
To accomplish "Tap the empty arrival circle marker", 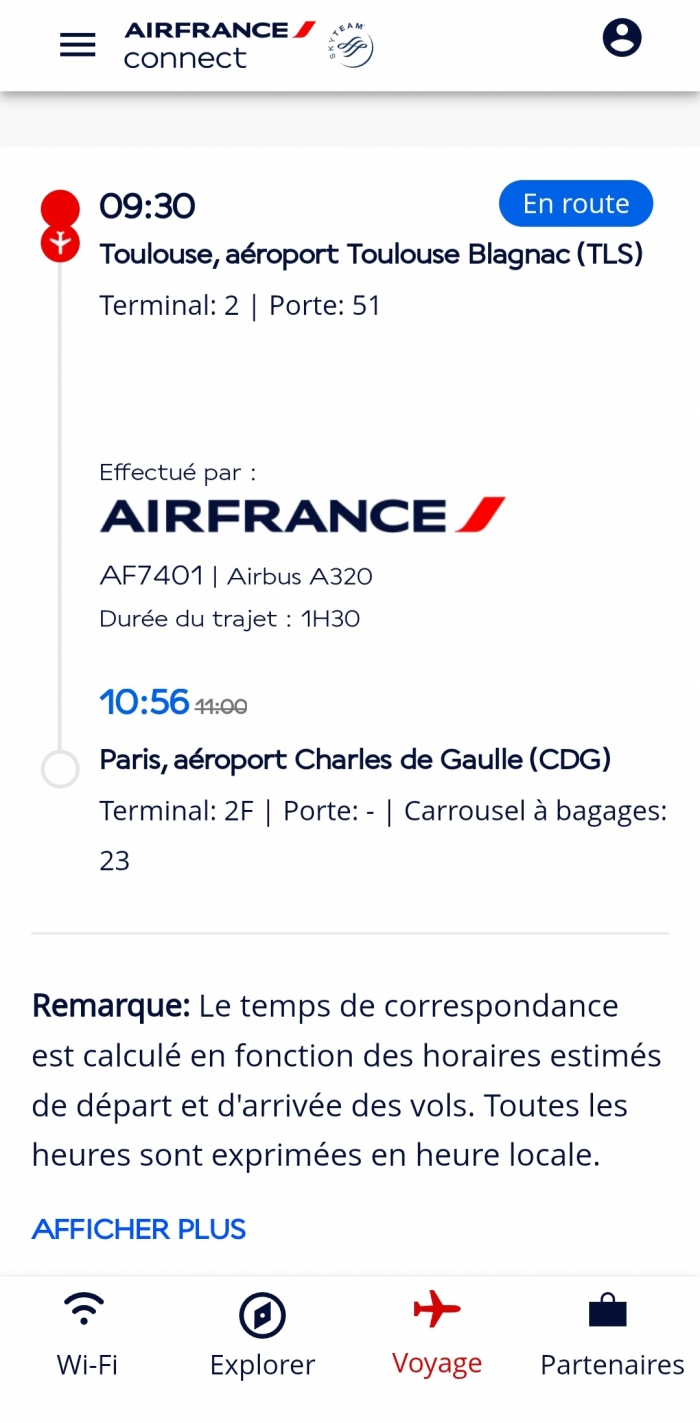I will pyautogui.click(x=60, y=769).
